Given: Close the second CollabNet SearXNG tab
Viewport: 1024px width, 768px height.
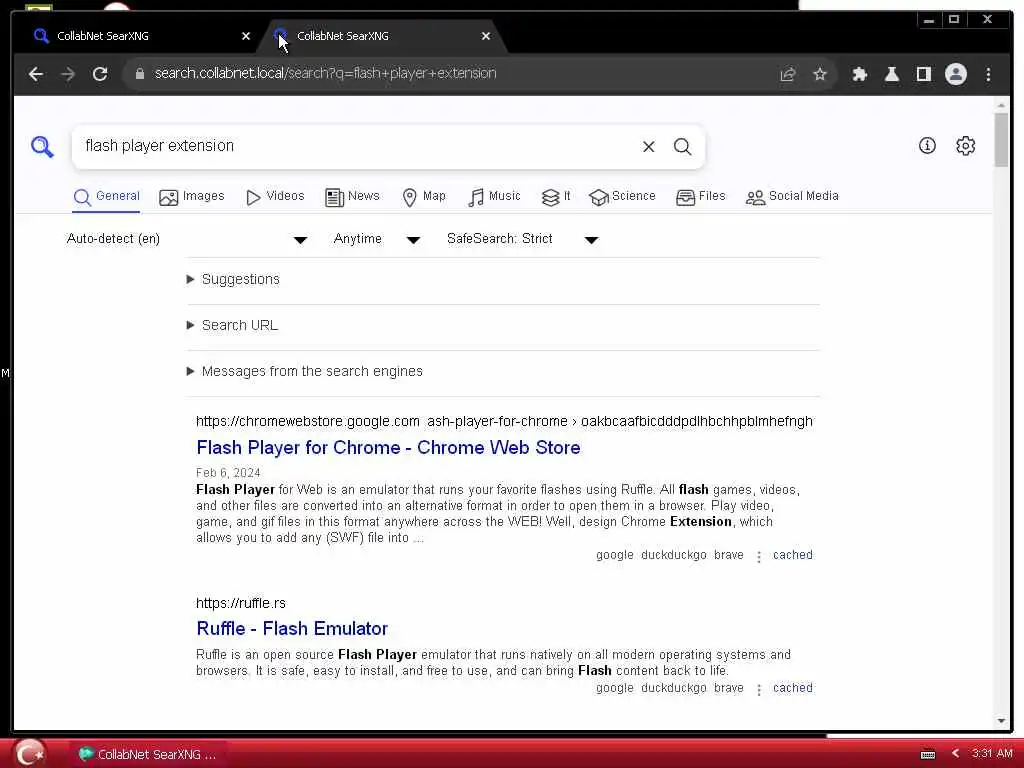Looking at the screenshot, I should pos(485,36).
